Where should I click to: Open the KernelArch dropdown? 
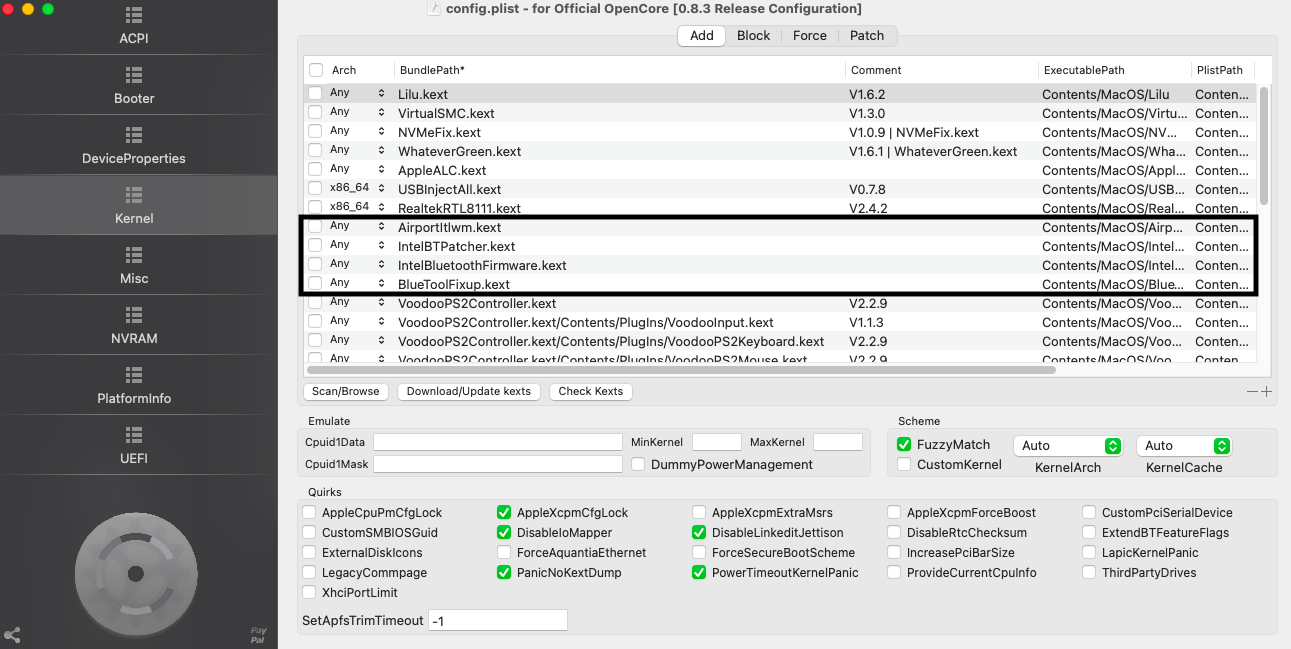pyautogui.click(x=1067, y=446)
